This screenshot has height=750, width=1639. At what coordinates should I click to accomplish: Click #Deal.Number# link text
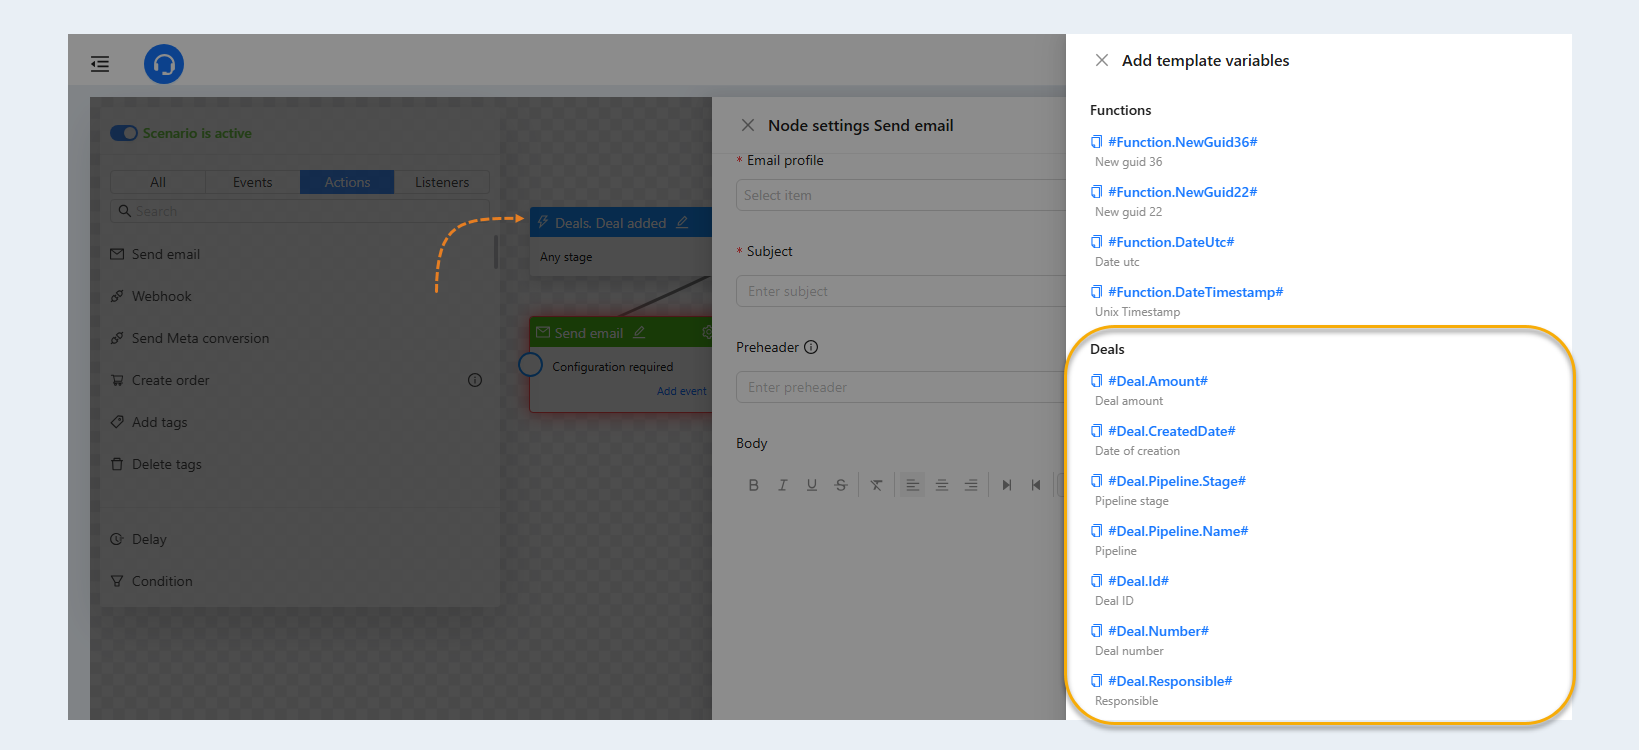point(1159,631)
